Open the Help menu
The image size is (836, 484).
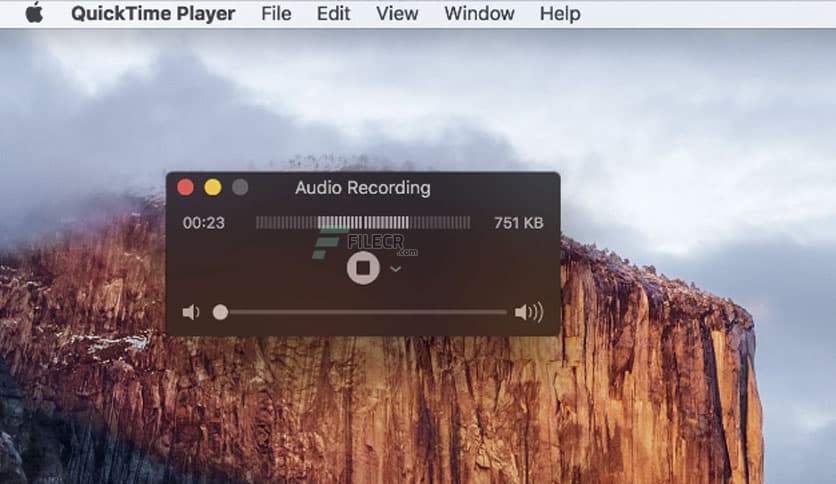click(560, 13)
